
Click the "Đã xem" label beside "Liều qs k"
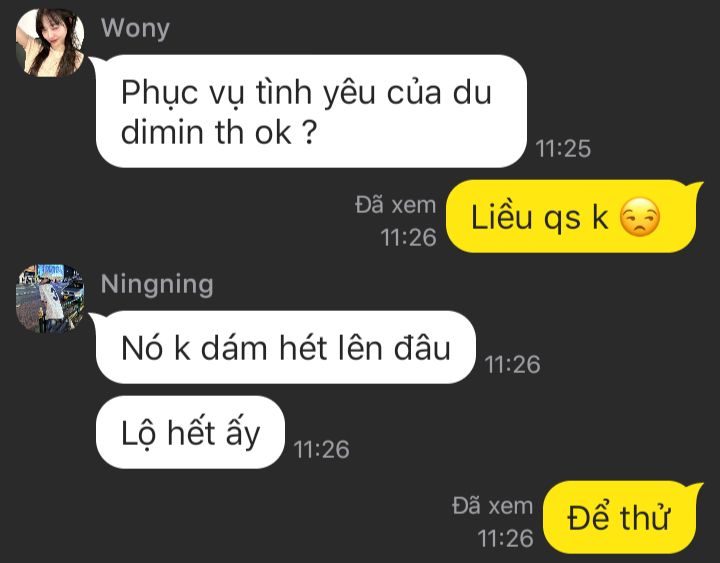(x=395, y=205)
